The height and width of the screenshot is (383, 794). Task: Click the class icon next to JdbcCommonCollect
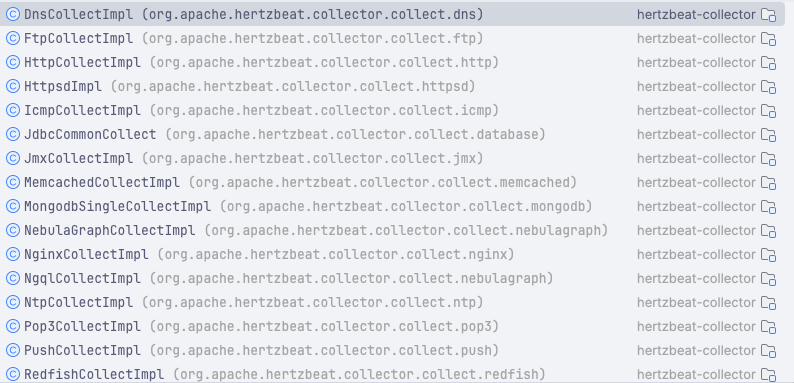point(13,134)
